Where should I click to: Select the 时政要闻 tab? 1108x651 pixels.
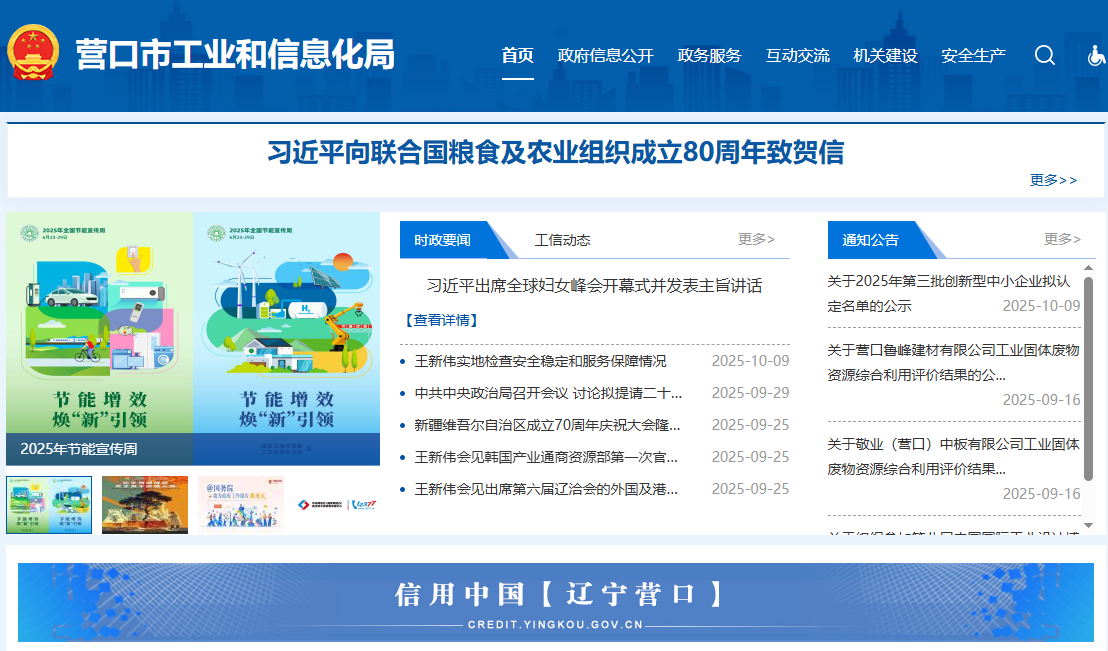[x=443, y=240]
